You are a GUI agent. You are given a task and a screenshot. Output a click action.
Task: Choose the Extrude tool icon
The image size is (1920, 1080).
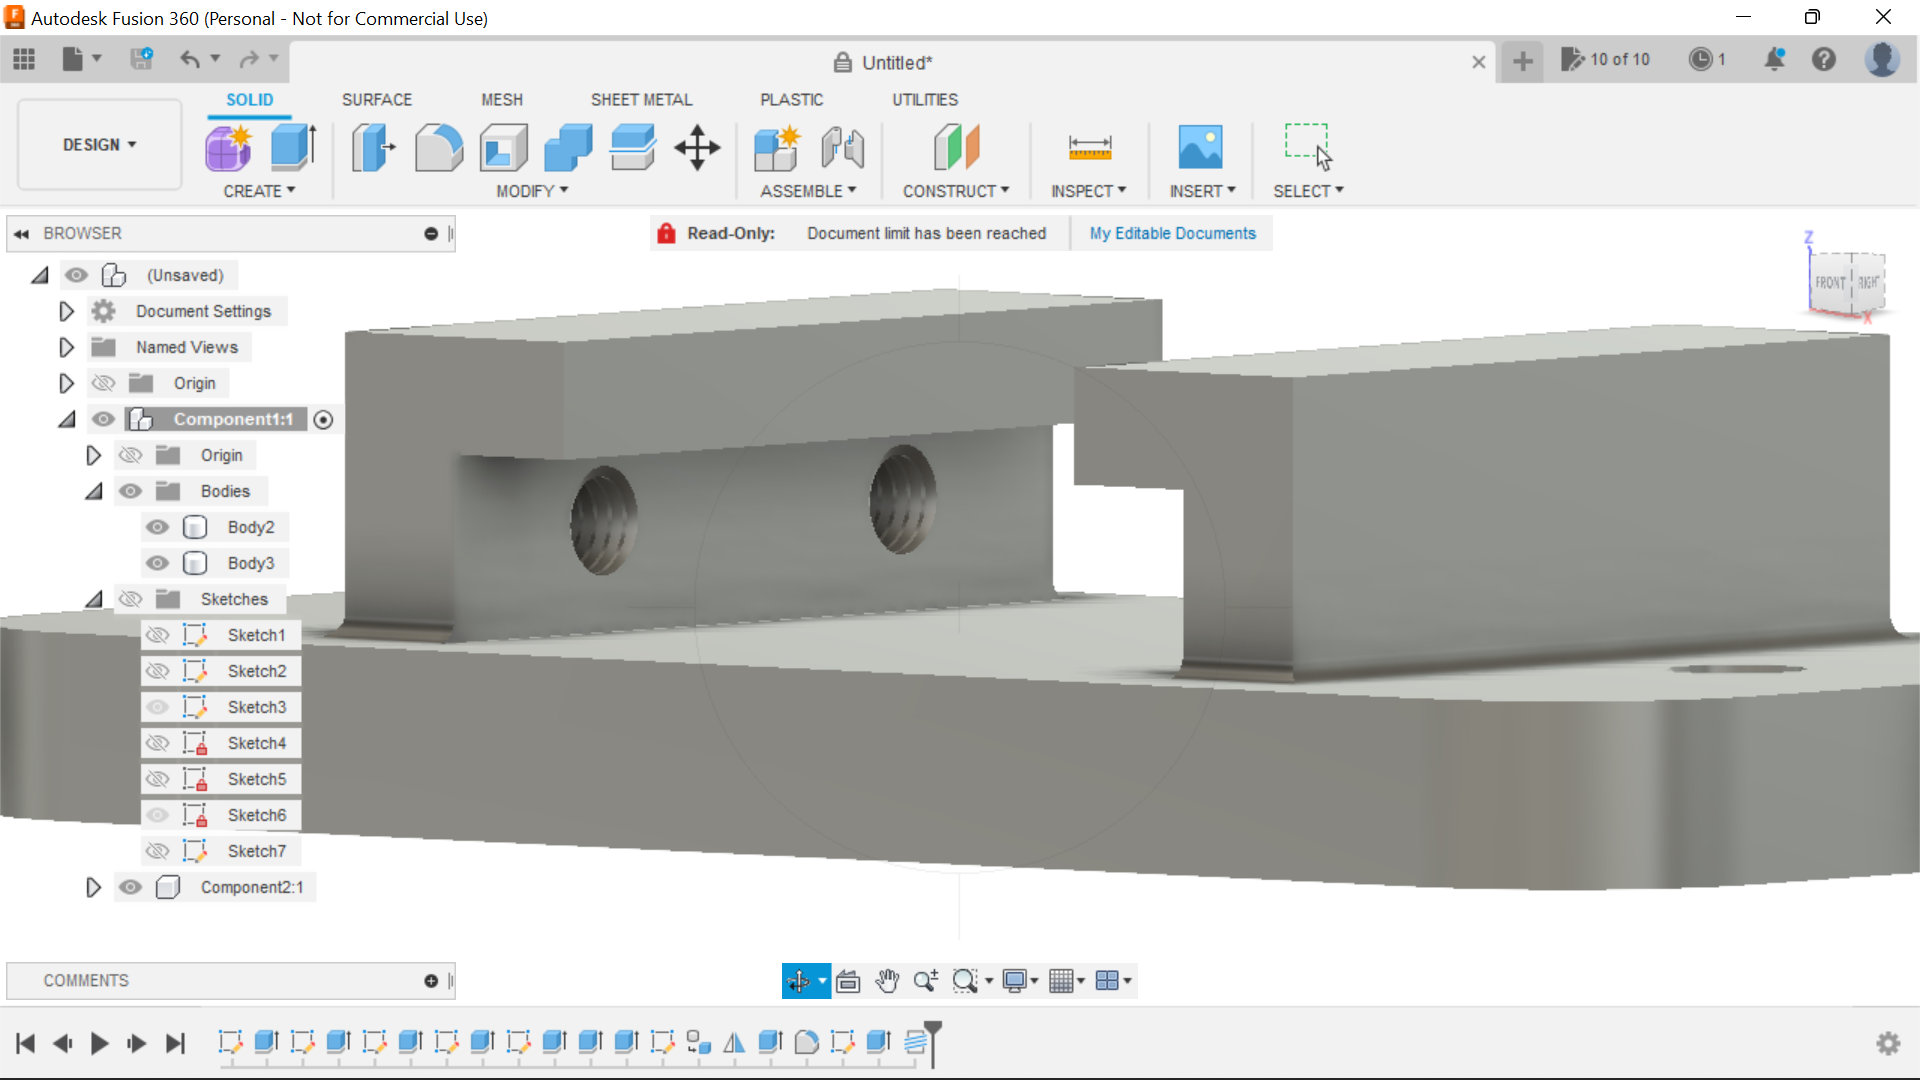294,148
